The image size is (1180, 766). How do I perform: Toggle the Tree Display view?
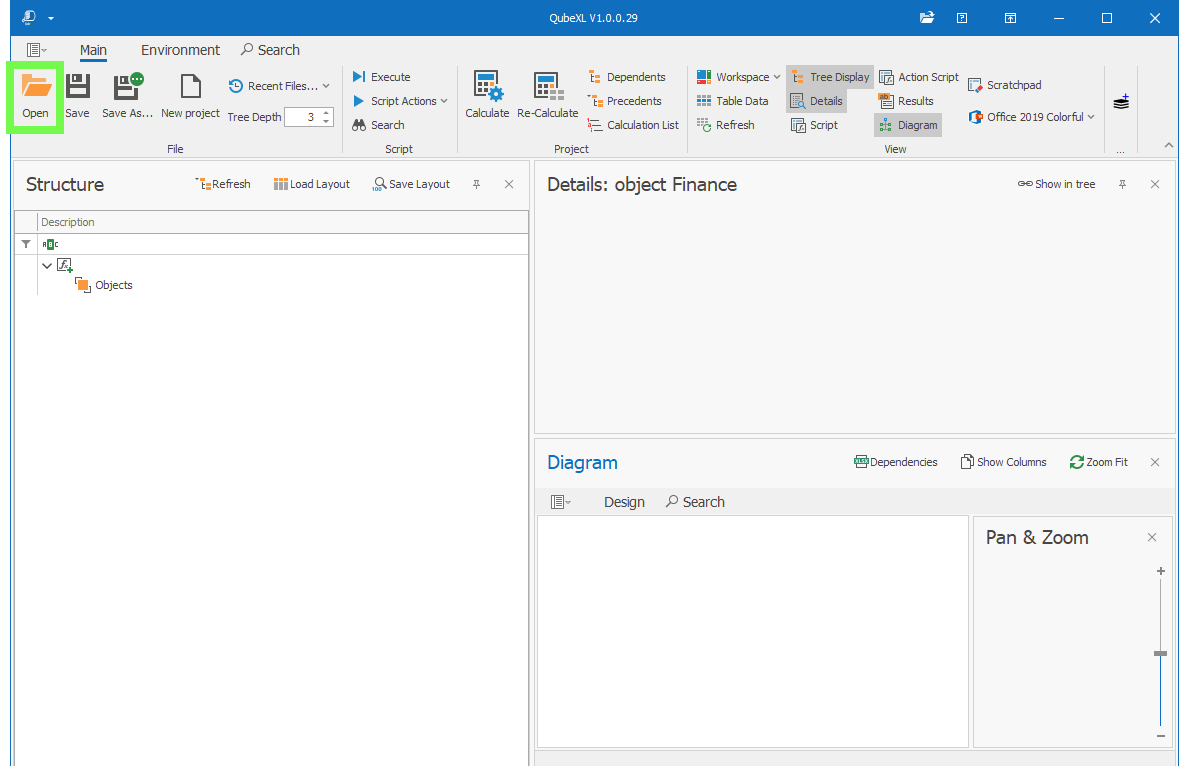pos(830,77)
